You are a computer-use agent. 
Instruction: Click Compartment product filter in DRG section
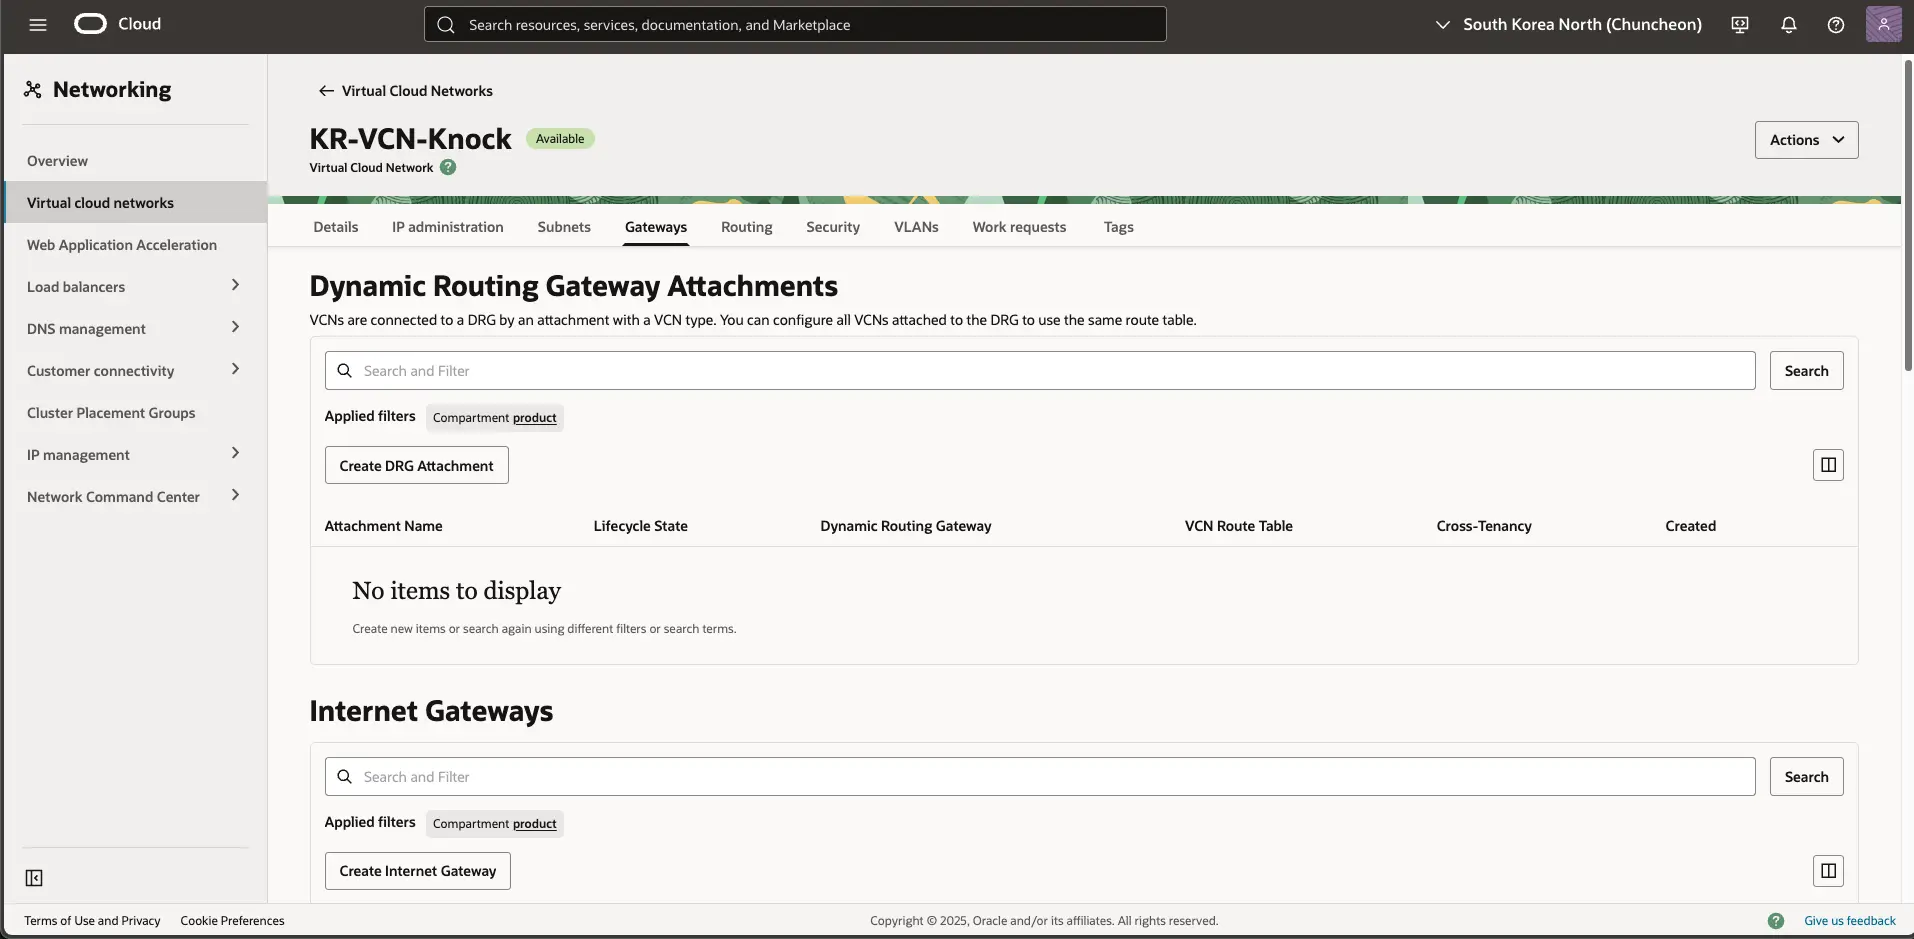[495, 418]
